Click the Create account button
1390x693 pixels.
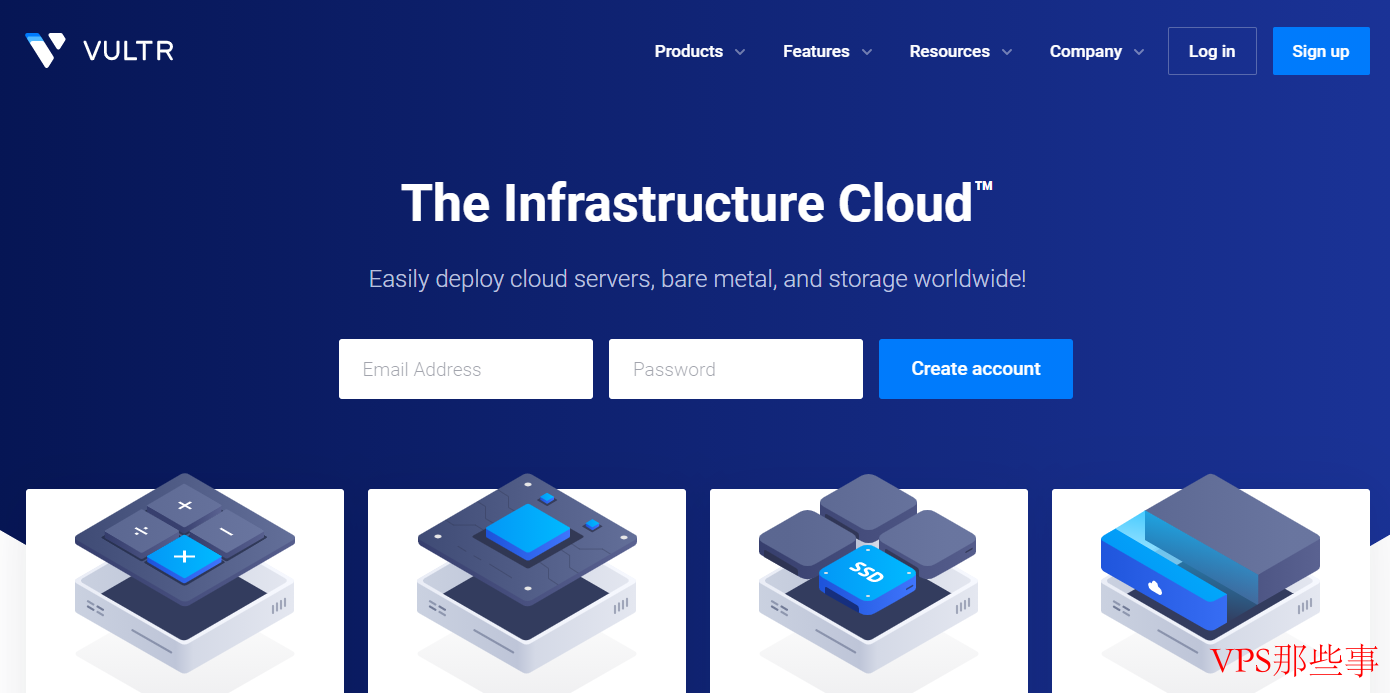[x=976, y=369]
